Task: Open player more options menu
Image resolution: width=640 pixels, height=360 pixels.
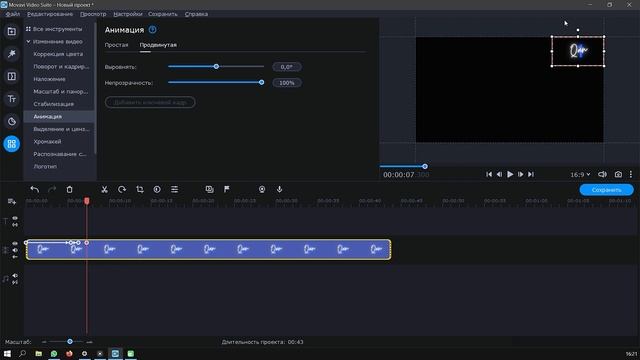Action: 631,174
